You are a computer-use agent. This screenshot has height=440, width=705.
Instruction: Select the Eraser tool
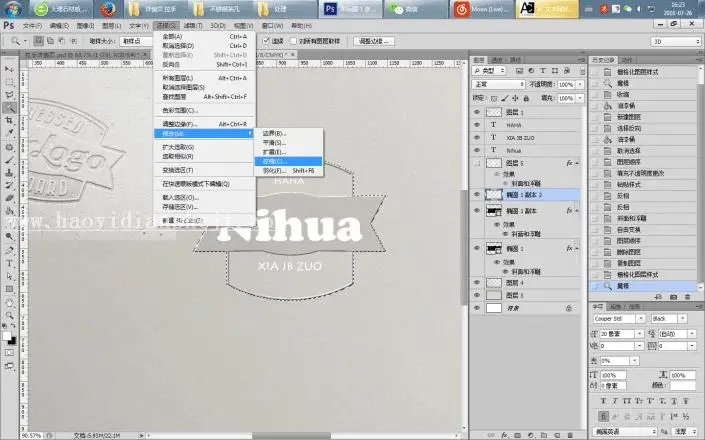click(9, 198)
